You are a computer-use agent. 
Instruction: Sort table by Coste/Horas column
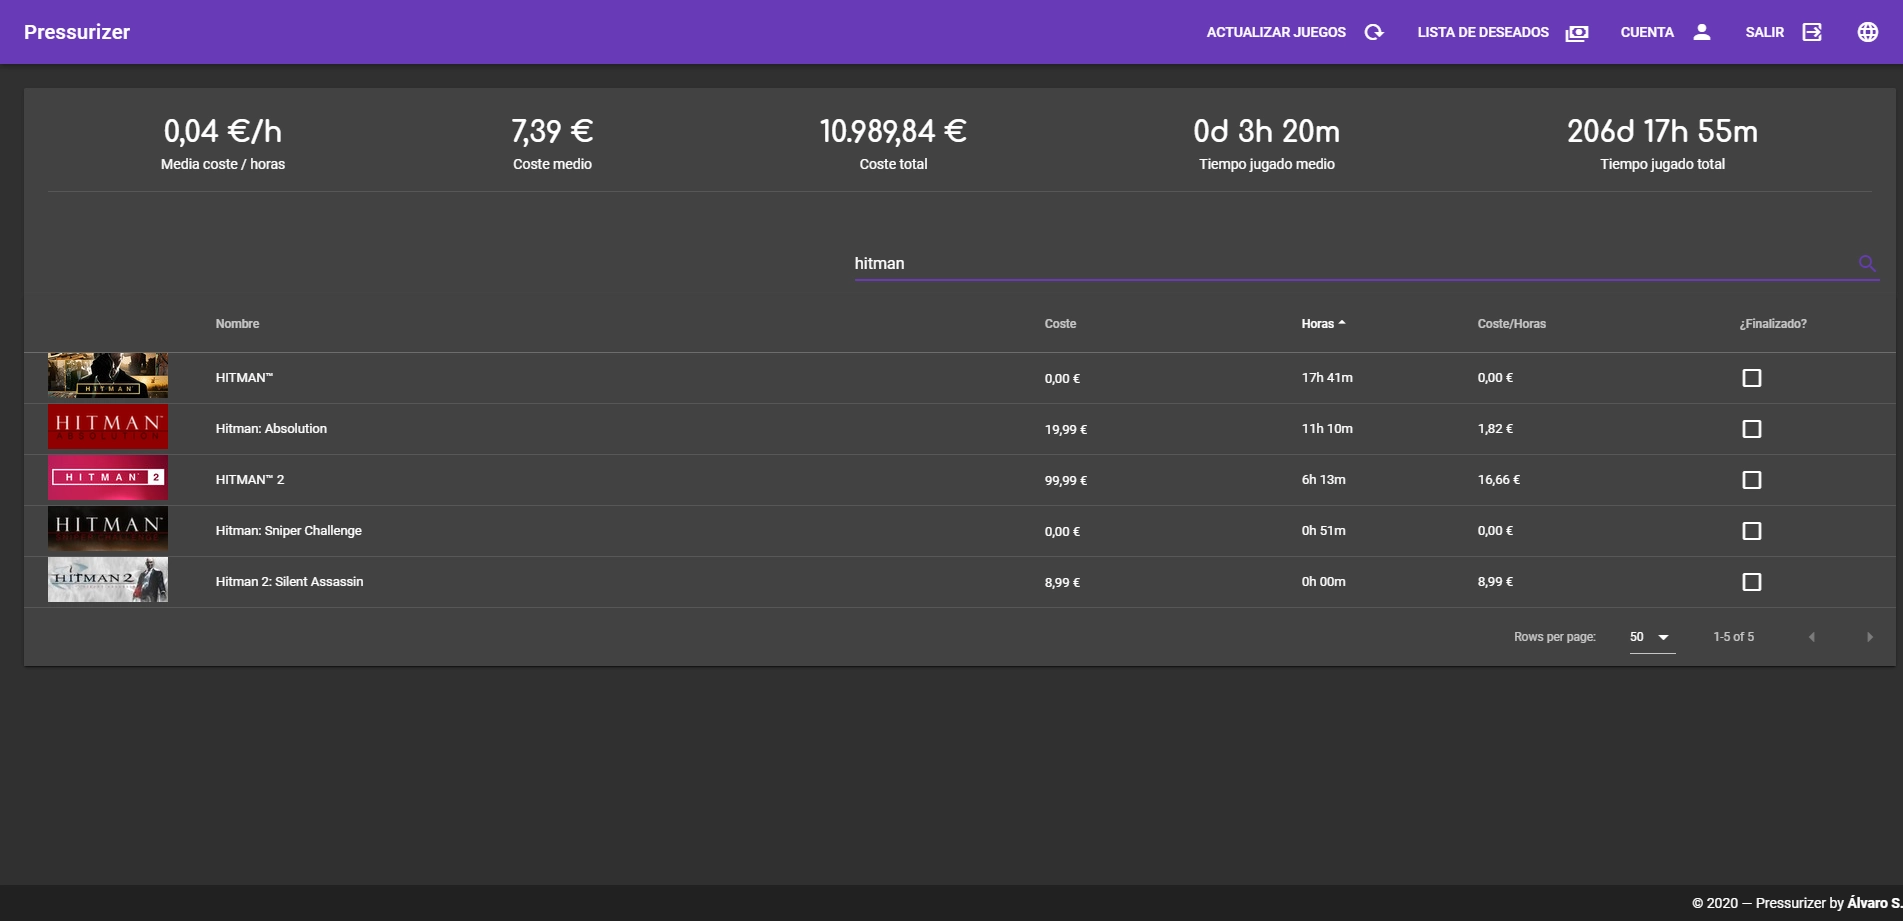(x=1511, y=324)
